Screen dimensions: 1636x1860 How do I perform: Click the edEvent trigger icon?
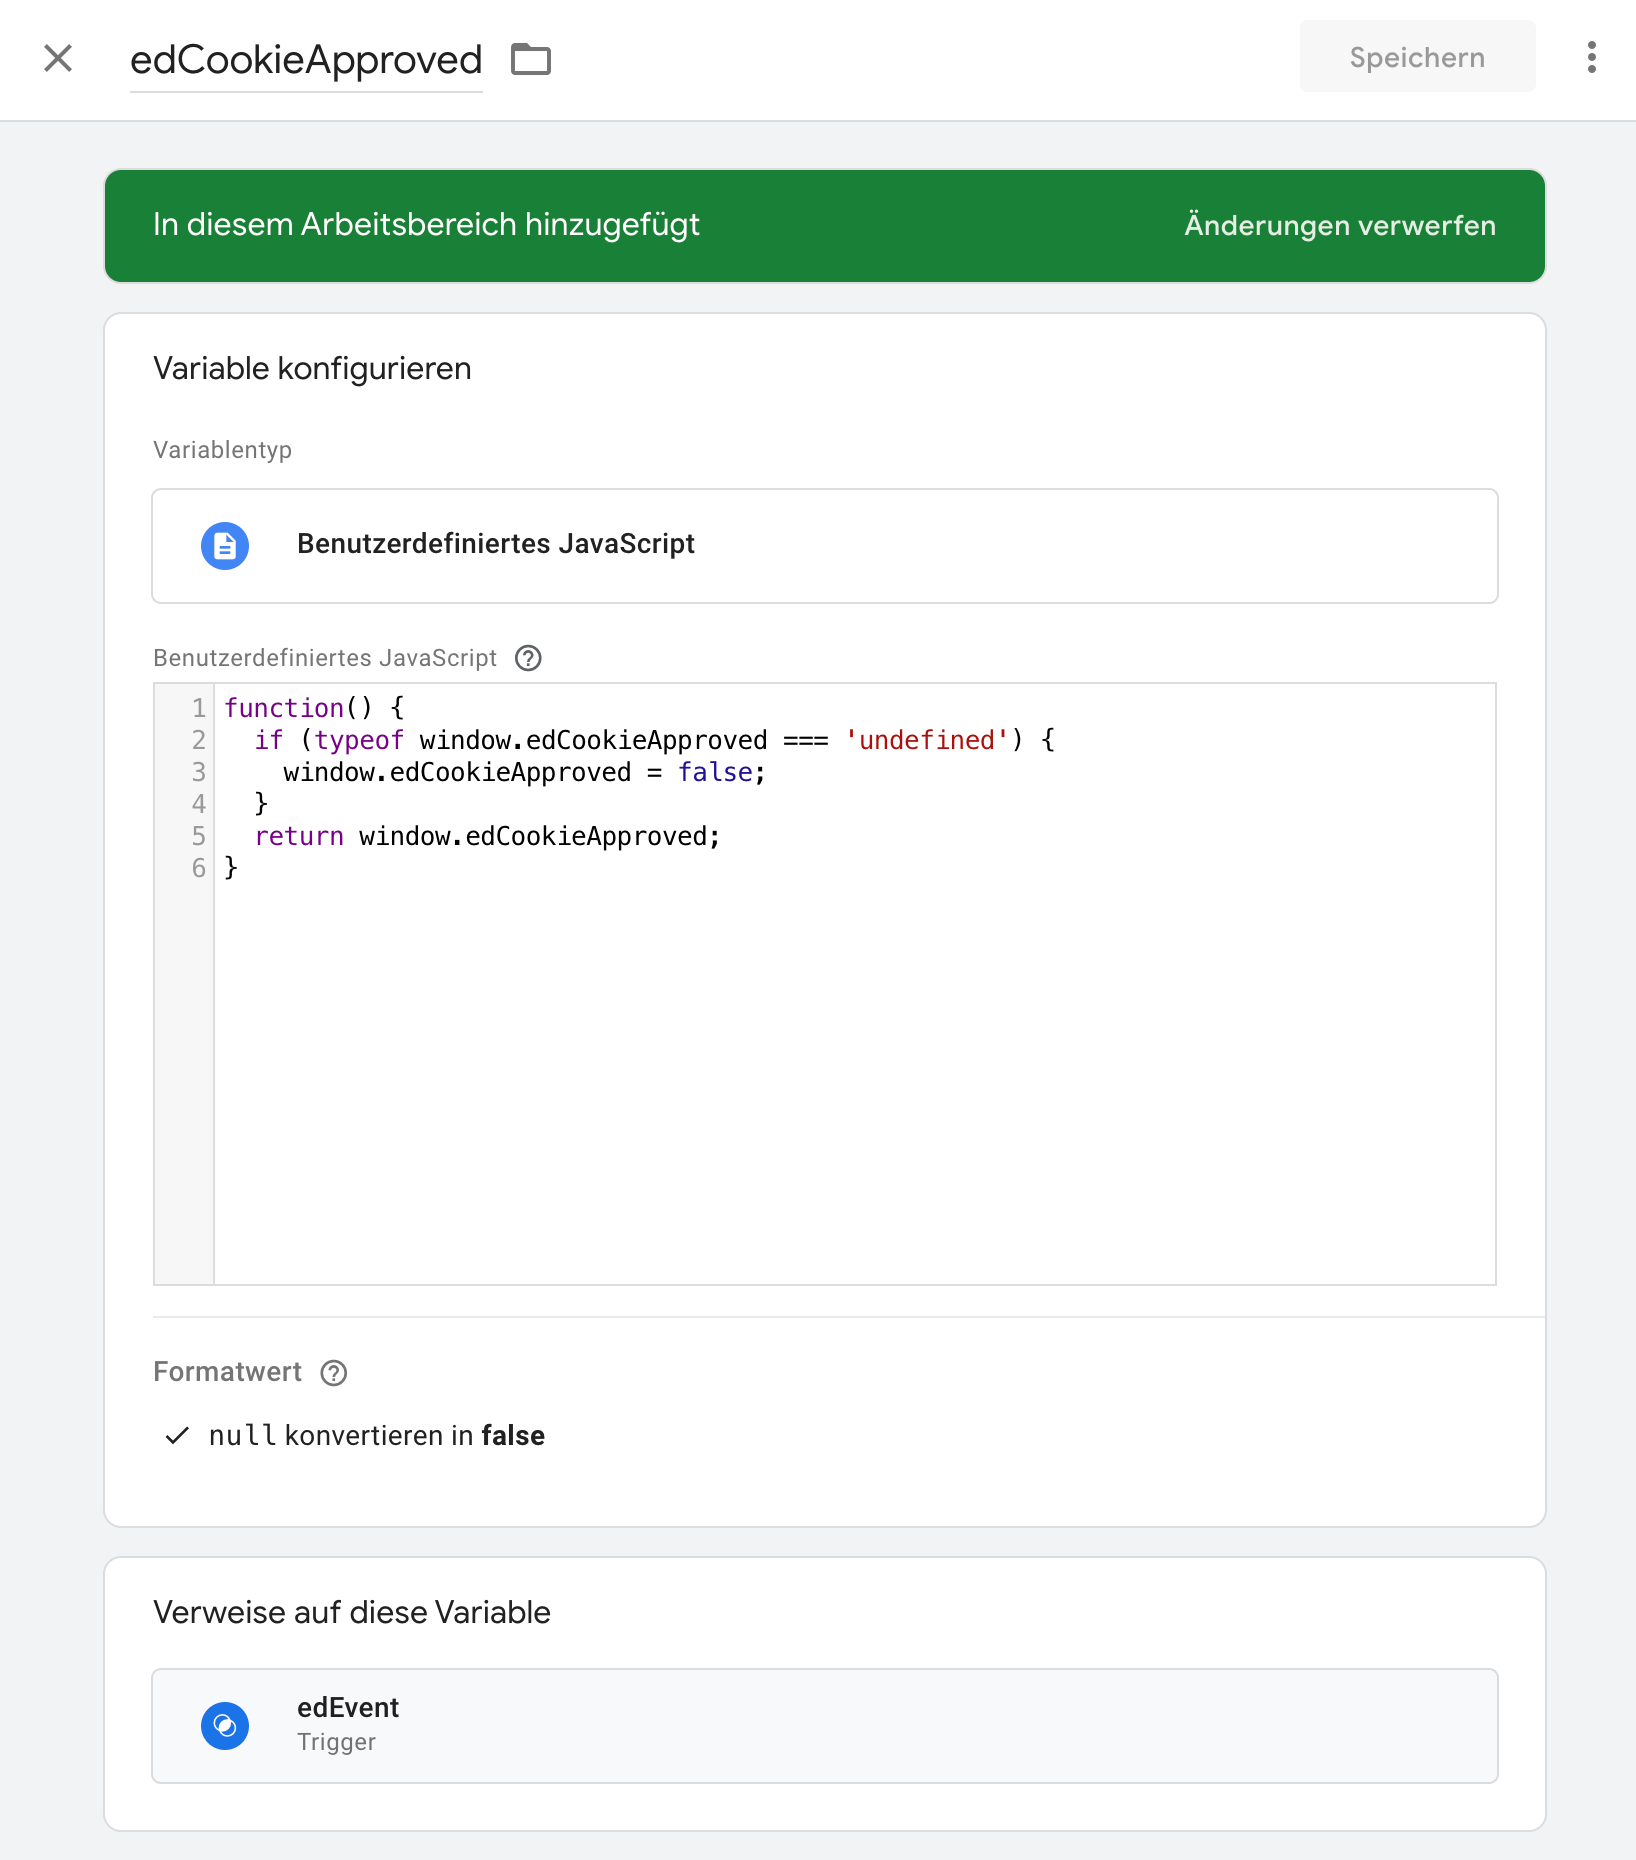click(x=225, y=1726)
